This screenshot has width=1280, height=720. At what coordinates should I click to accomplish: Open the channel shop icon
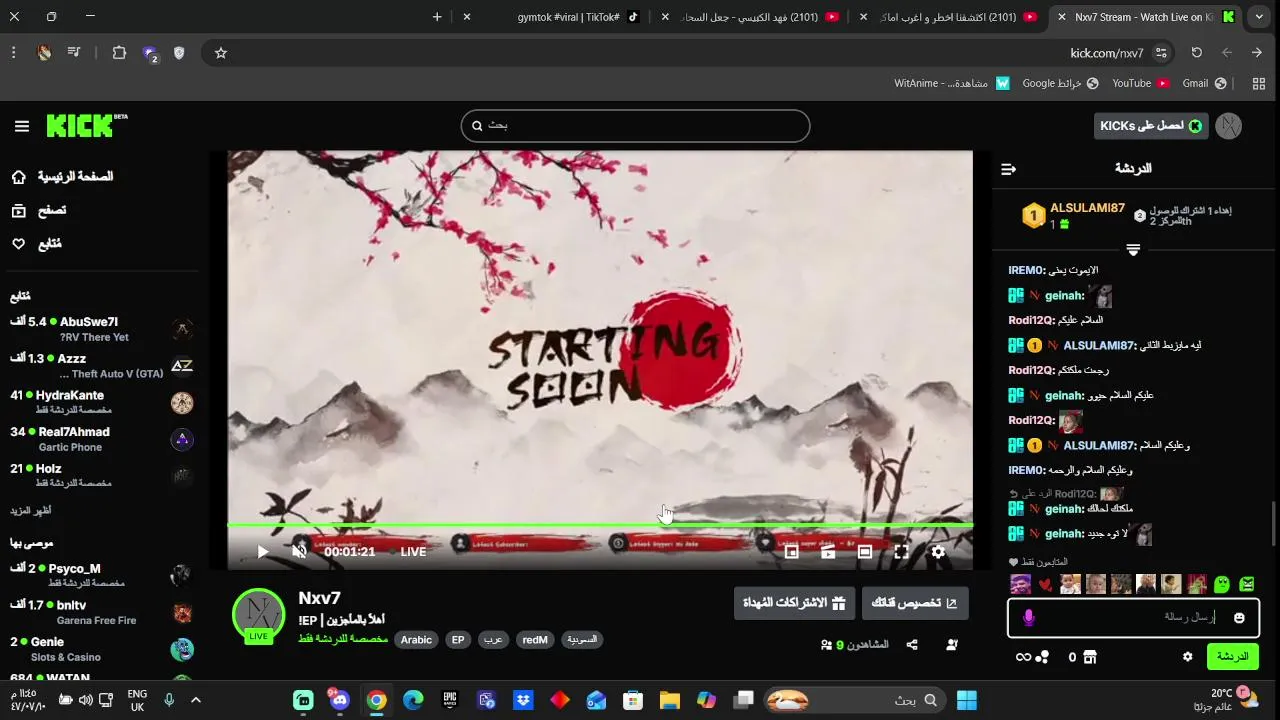click(x=1090, y=657)
